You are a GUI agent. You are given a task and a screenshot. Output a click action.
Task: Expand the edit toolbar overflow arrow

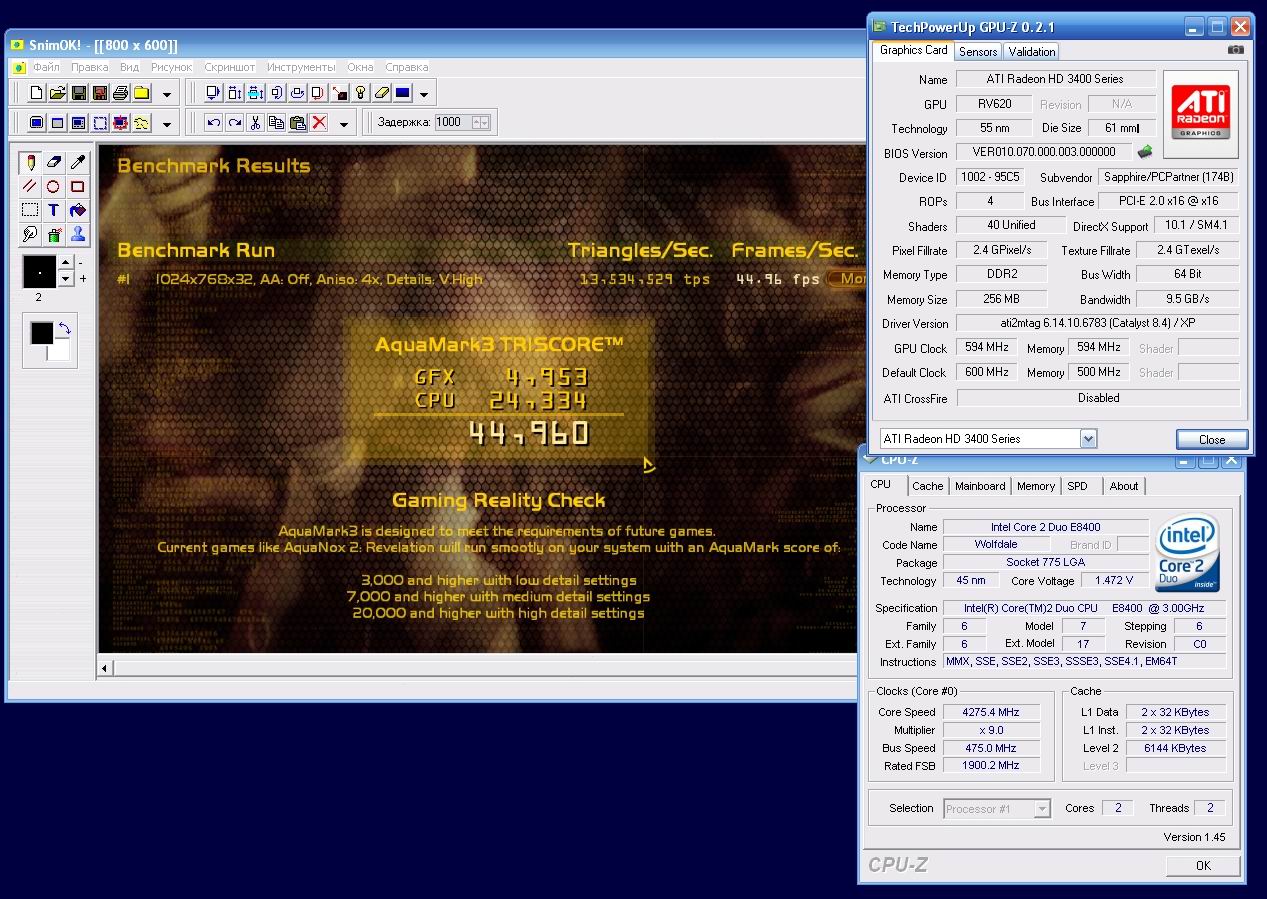(x=343, y=123)
